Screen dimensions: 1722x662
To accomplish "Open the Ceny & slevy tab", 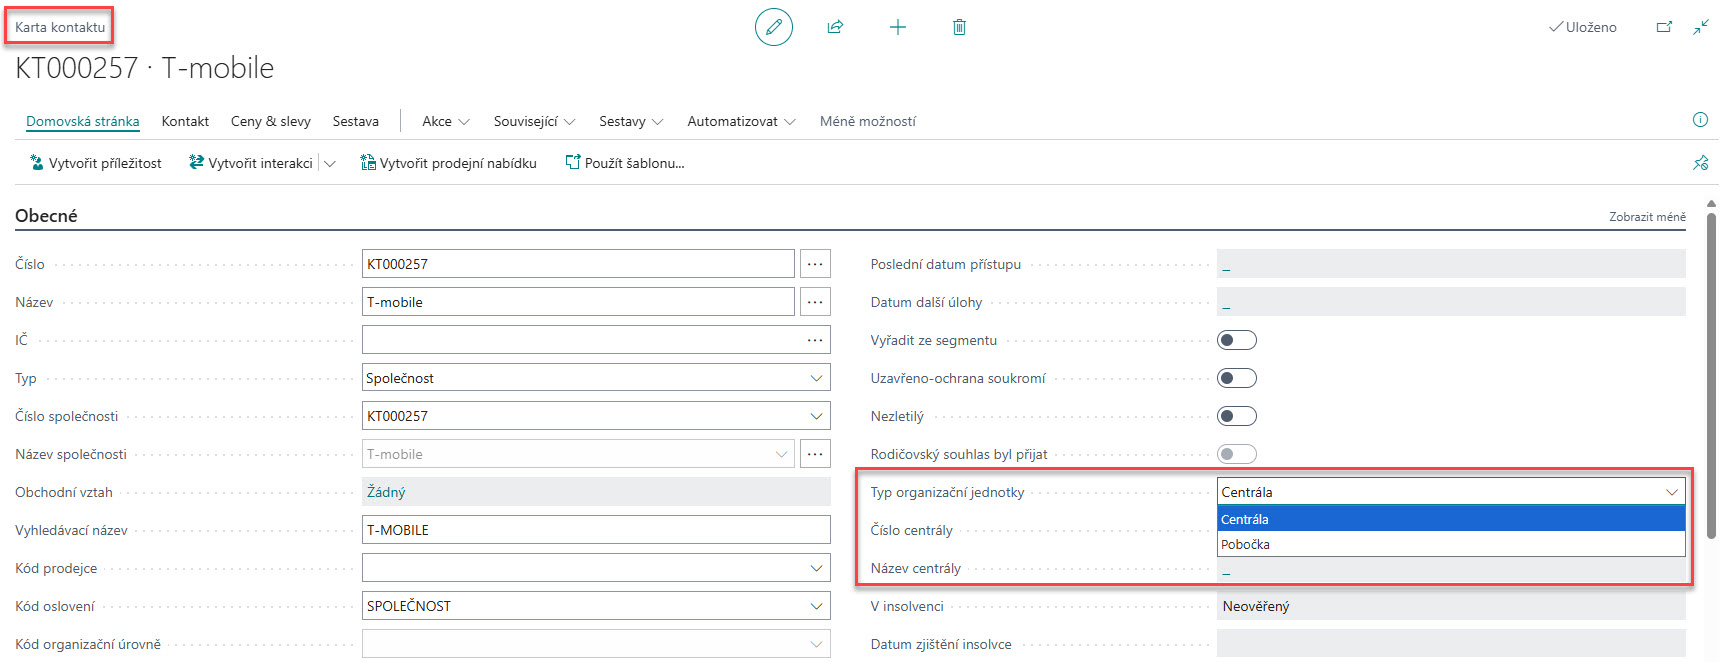I will point(271,121).
